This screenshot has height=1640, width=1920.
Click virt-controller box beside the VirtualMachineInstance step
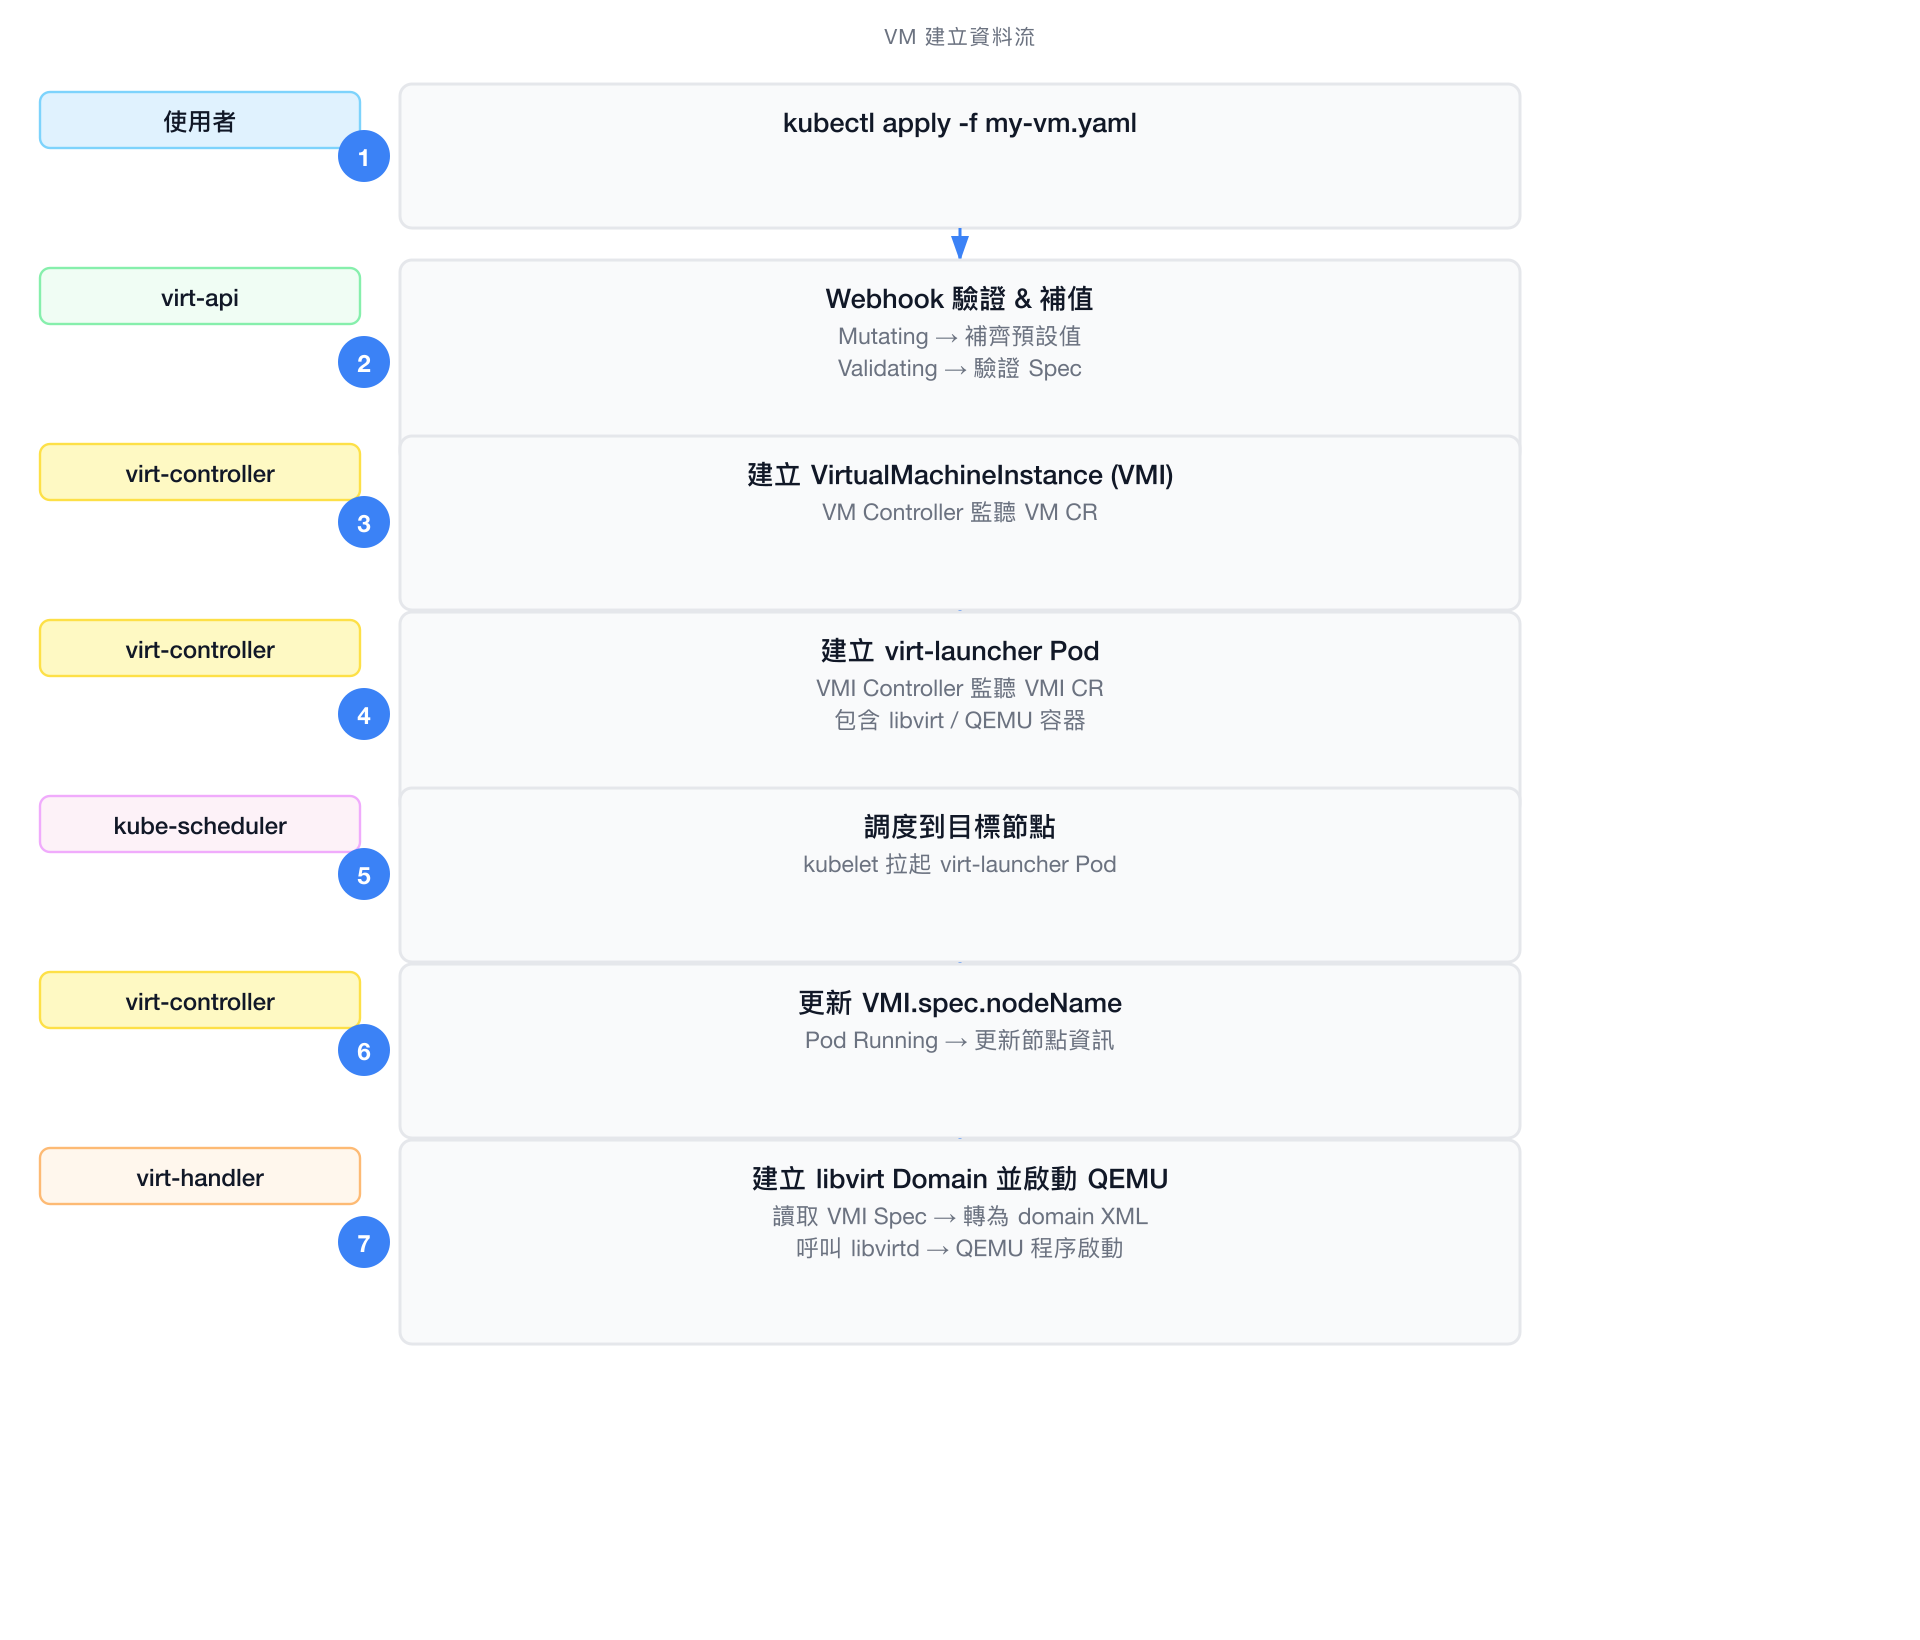tap(200, 473)
